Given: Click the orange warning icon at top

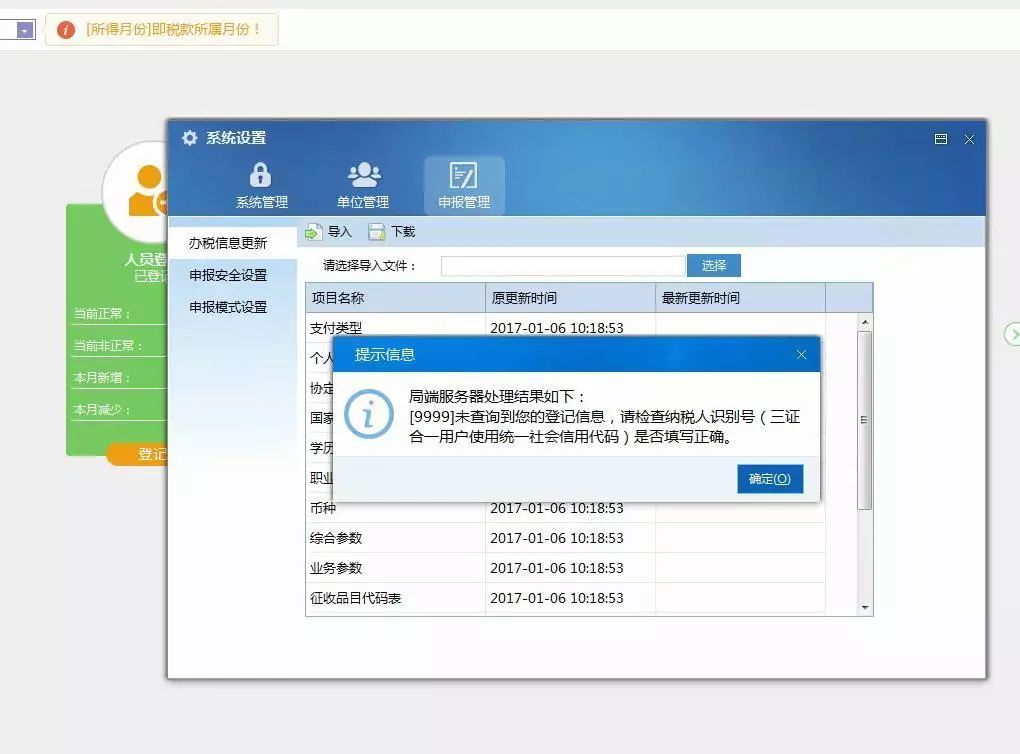Looking at the screenshot, I should (x=66, y=29).
